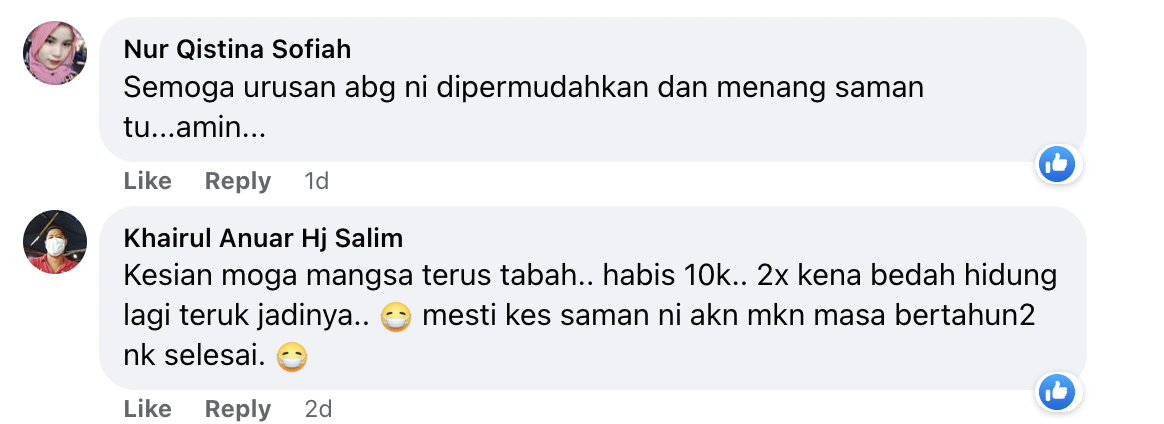Open Nur Qistina Sofiah's profile picture
This screenshot has height=424, width=1164.
(55, 53)
